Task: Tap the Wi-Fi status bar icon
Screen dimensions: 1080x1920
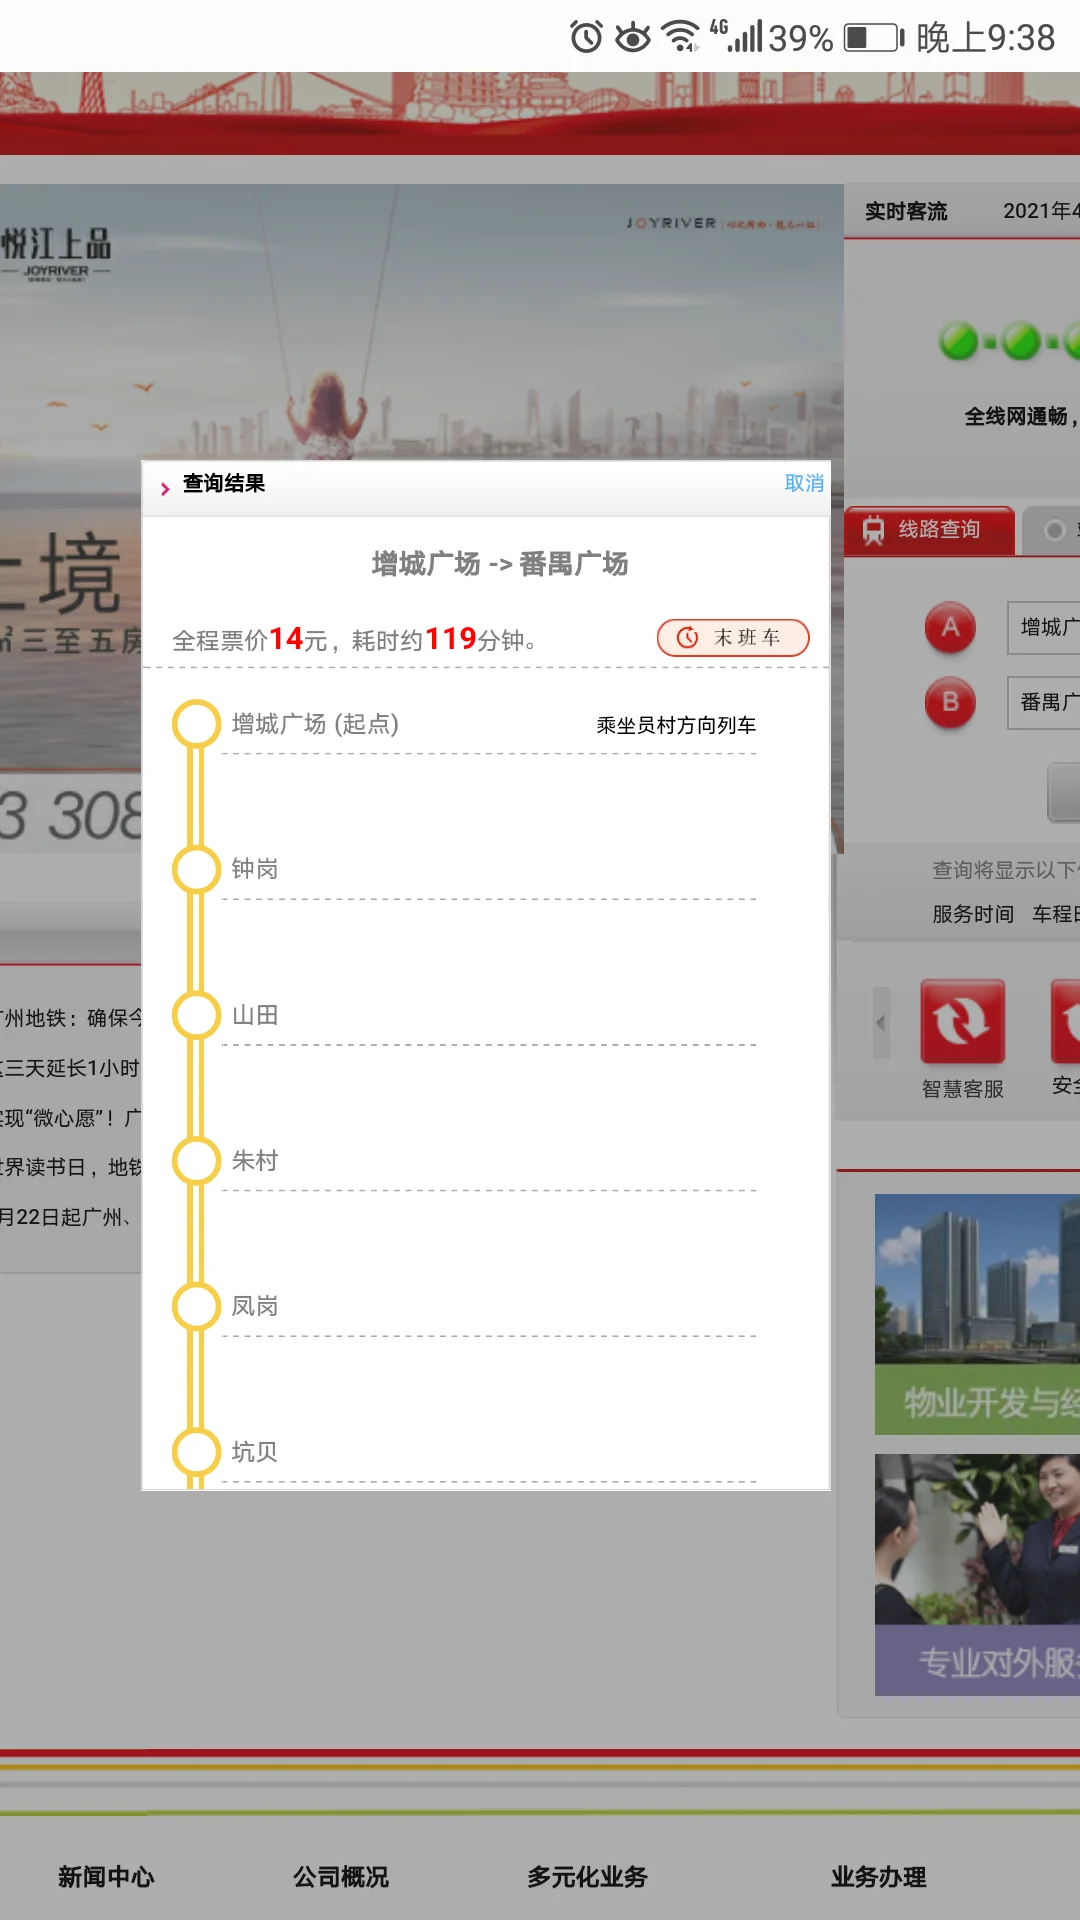Action: (x=682, y=37)
